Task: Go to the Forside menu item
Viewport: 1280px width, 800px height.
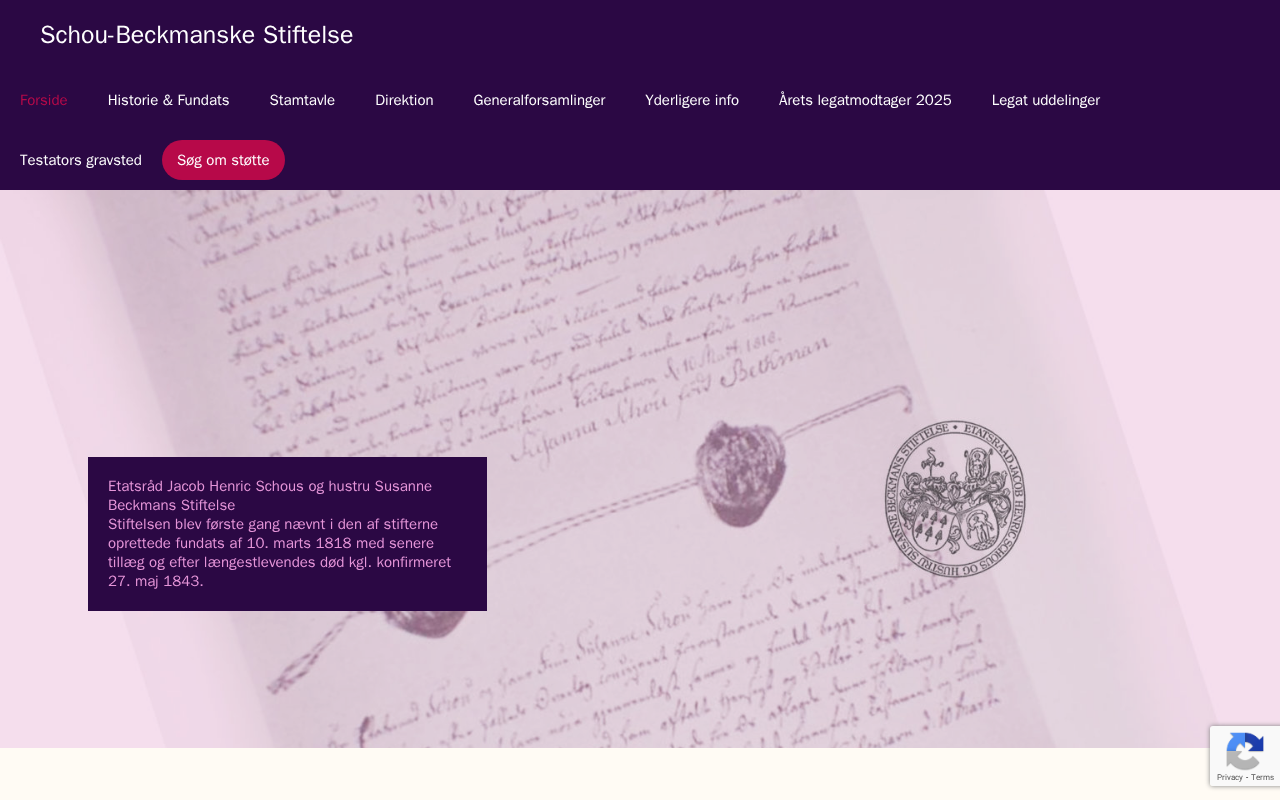Action: pyautogui.click(x=44, y=100)
